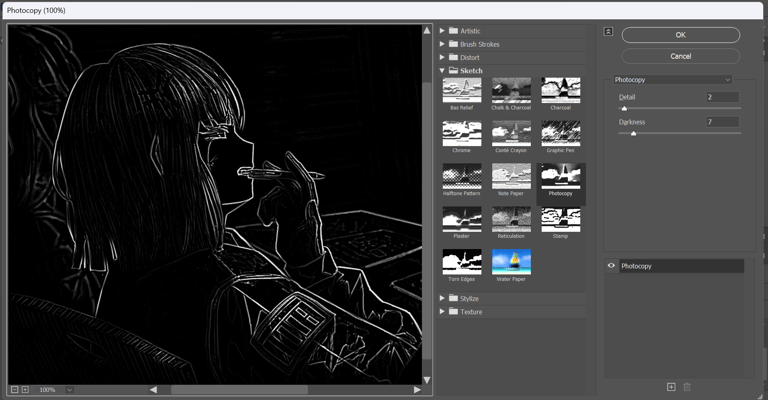768x400 pixels.
Task: Click the preview scroll left arrow
Action: pos(153,390)
